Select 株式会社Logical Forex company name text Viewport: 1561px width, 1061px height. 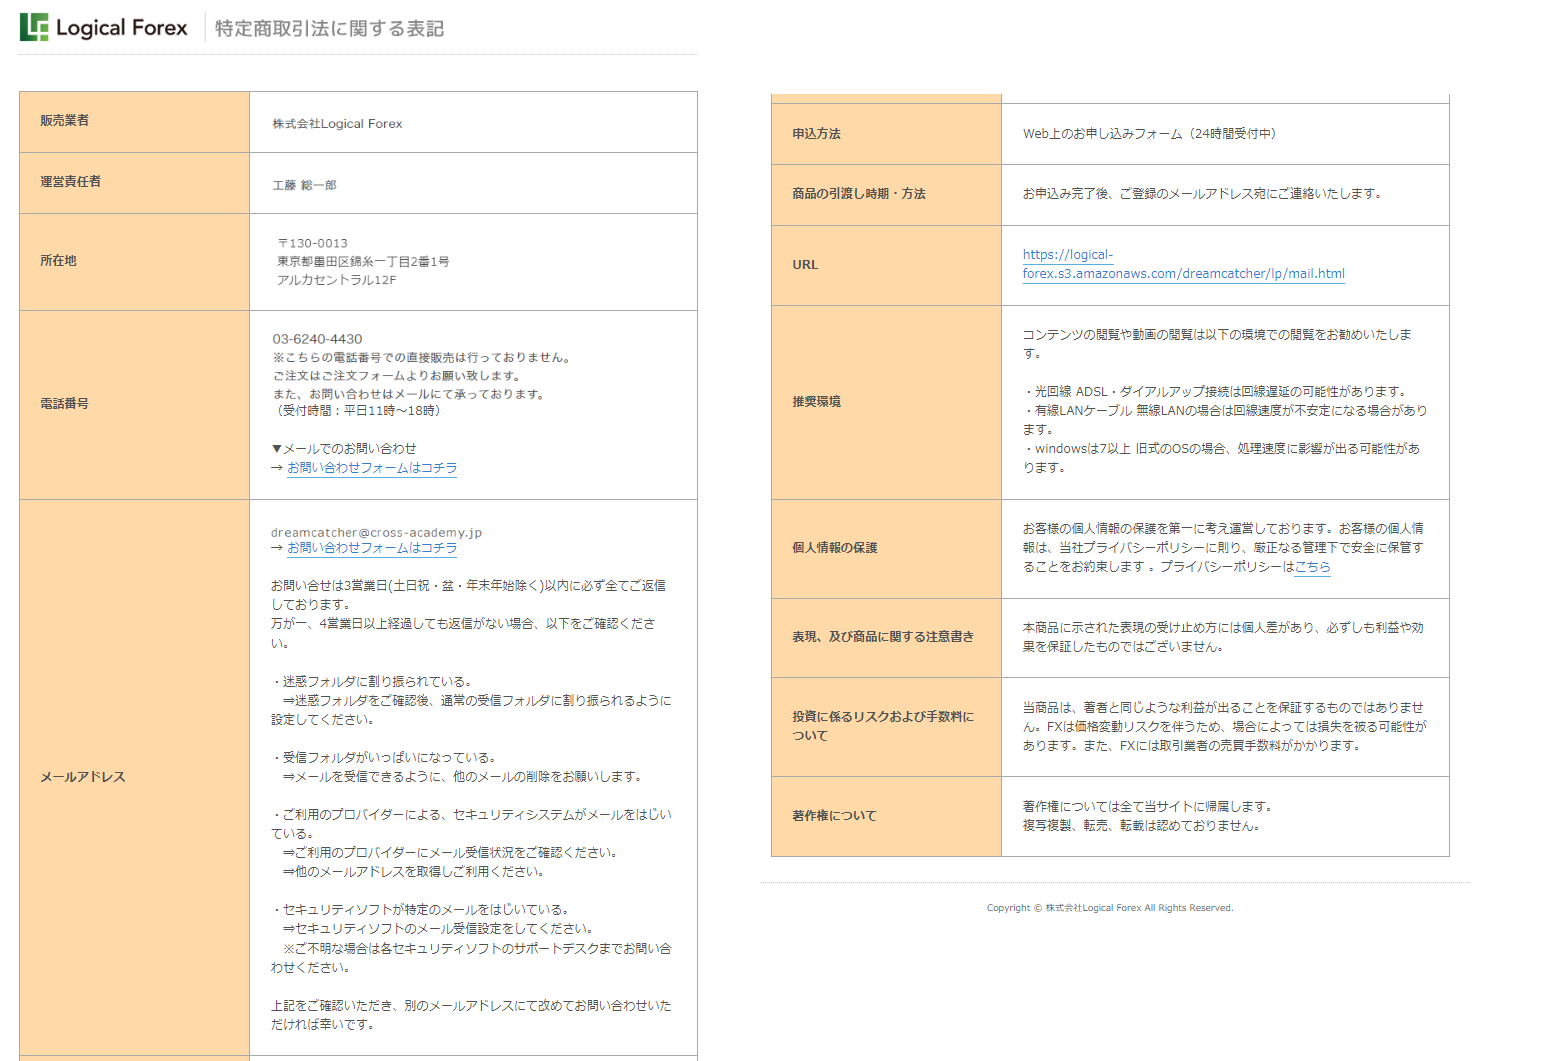[337, 124]
